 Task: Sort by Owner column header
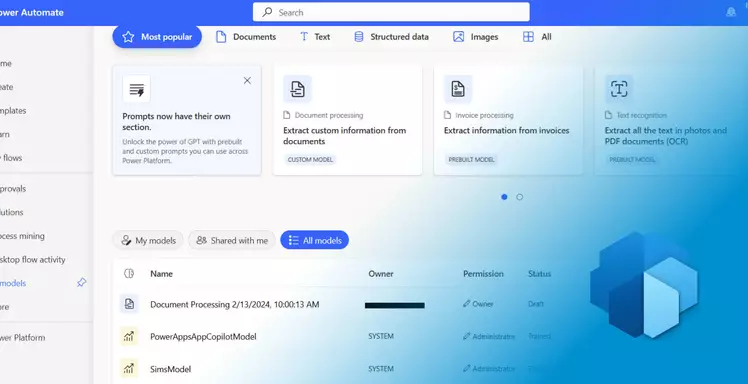coord(381,274)
